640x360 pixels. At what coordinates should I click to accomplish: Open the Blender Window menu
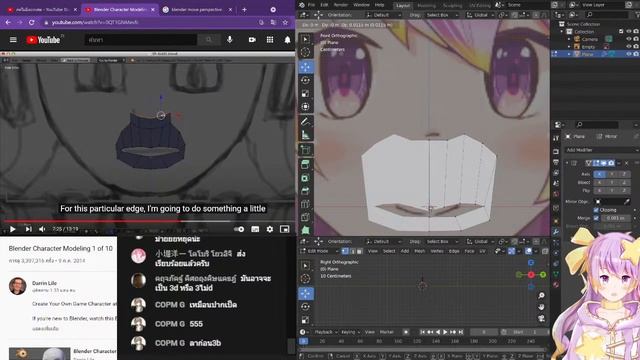tap(361, 5)
